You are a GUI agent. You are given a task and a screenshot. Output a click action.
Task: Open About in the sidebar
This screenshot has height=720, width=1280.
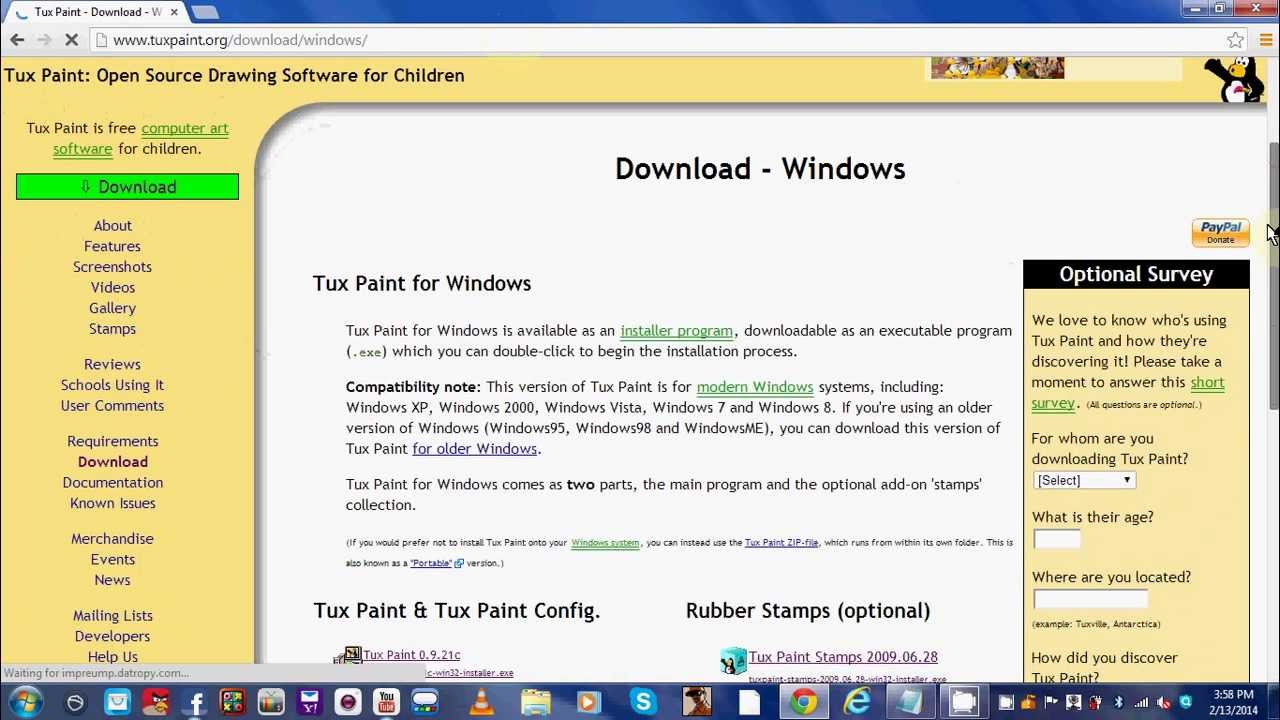point(113,226)
